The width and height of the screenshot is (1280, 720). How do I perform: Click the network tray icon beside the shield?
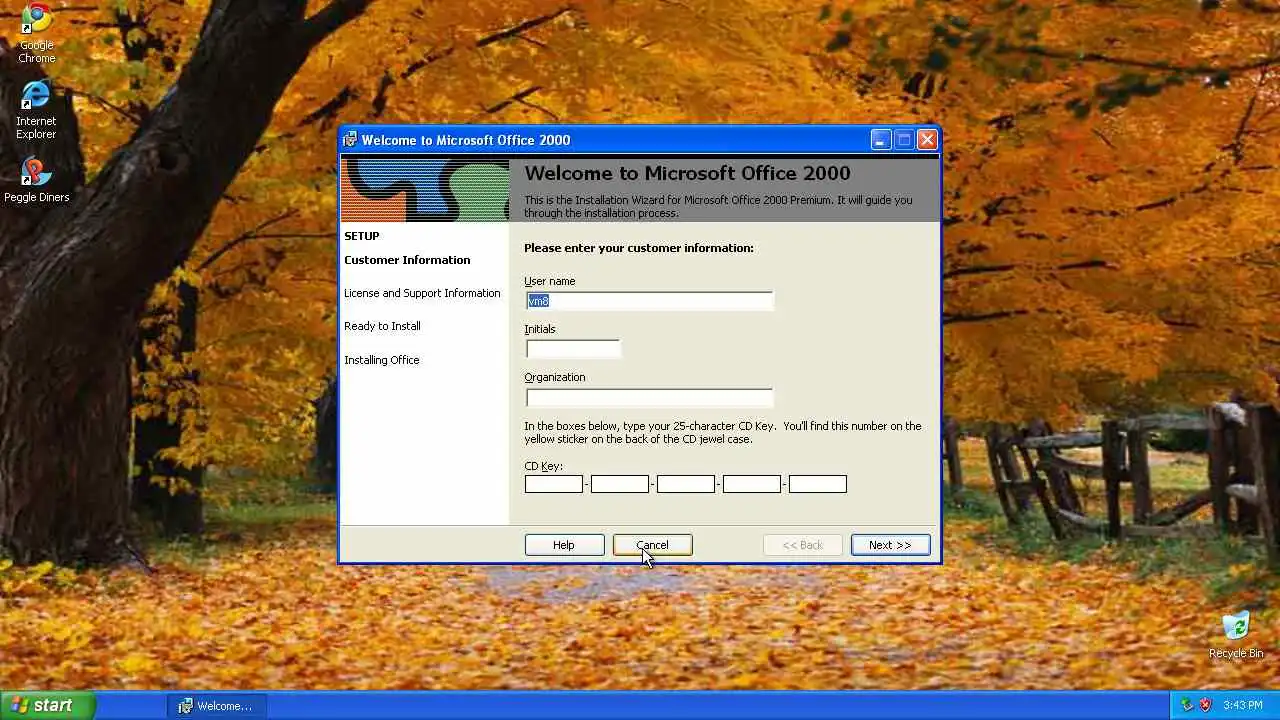(1187, 705)
